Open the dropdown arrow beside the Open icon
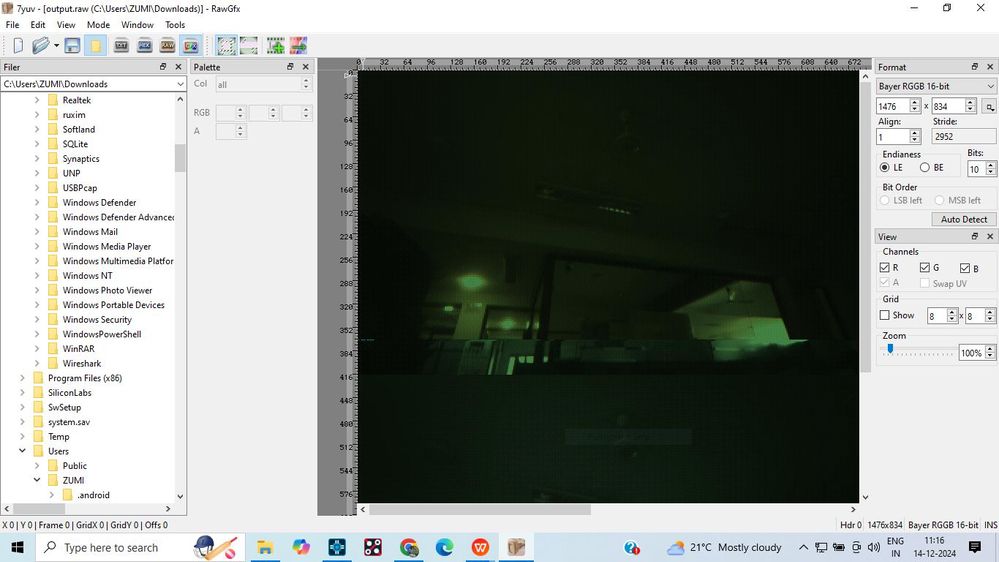The height and width of the screenshot is (562, 999). click(x=56, y=45)
